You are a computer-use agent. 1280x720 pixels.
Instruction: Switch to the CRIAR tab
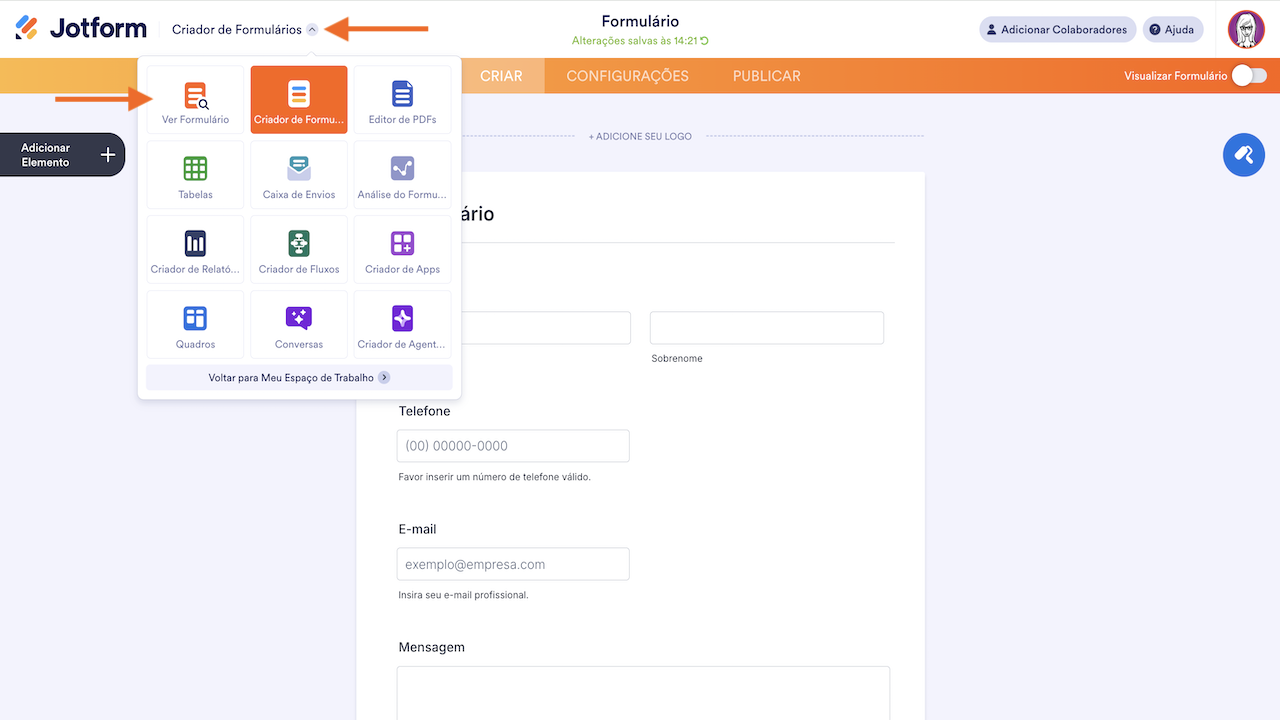coord(501,76)
